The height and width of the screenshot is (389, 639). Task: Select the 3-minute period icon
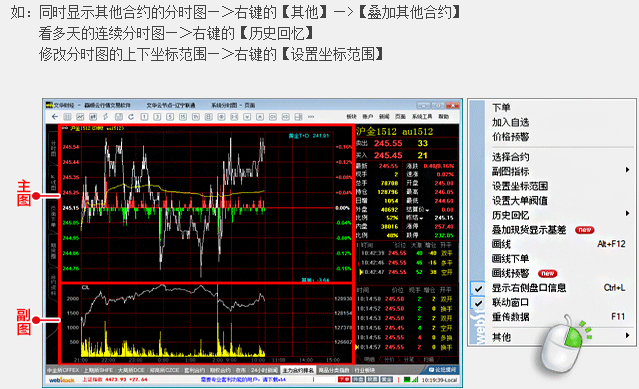click(157, 117)
